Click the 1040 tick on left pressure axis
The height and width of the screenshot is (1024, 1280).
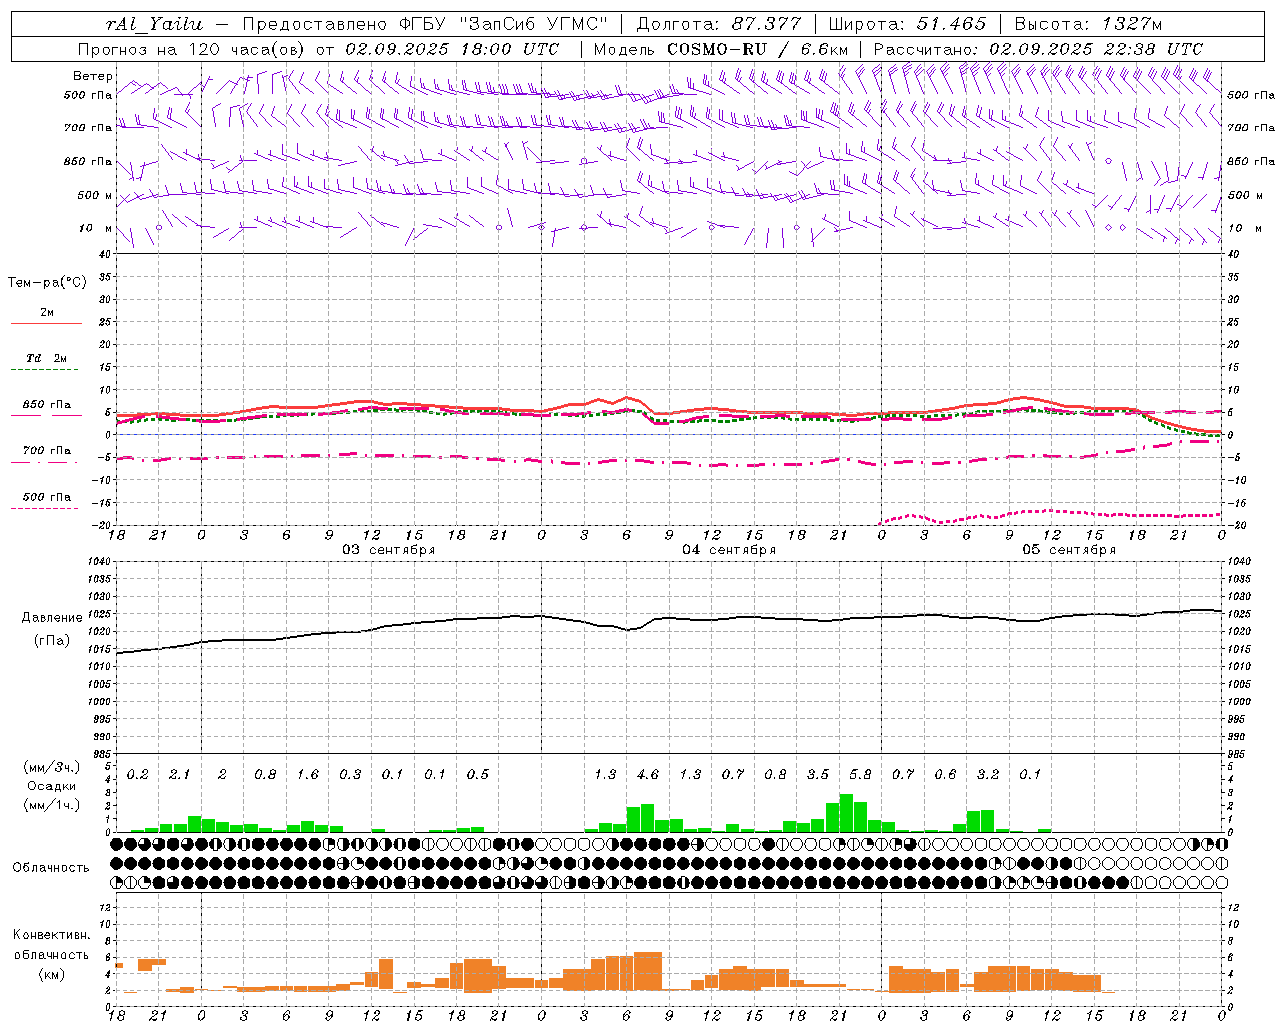tap(98, 562)
